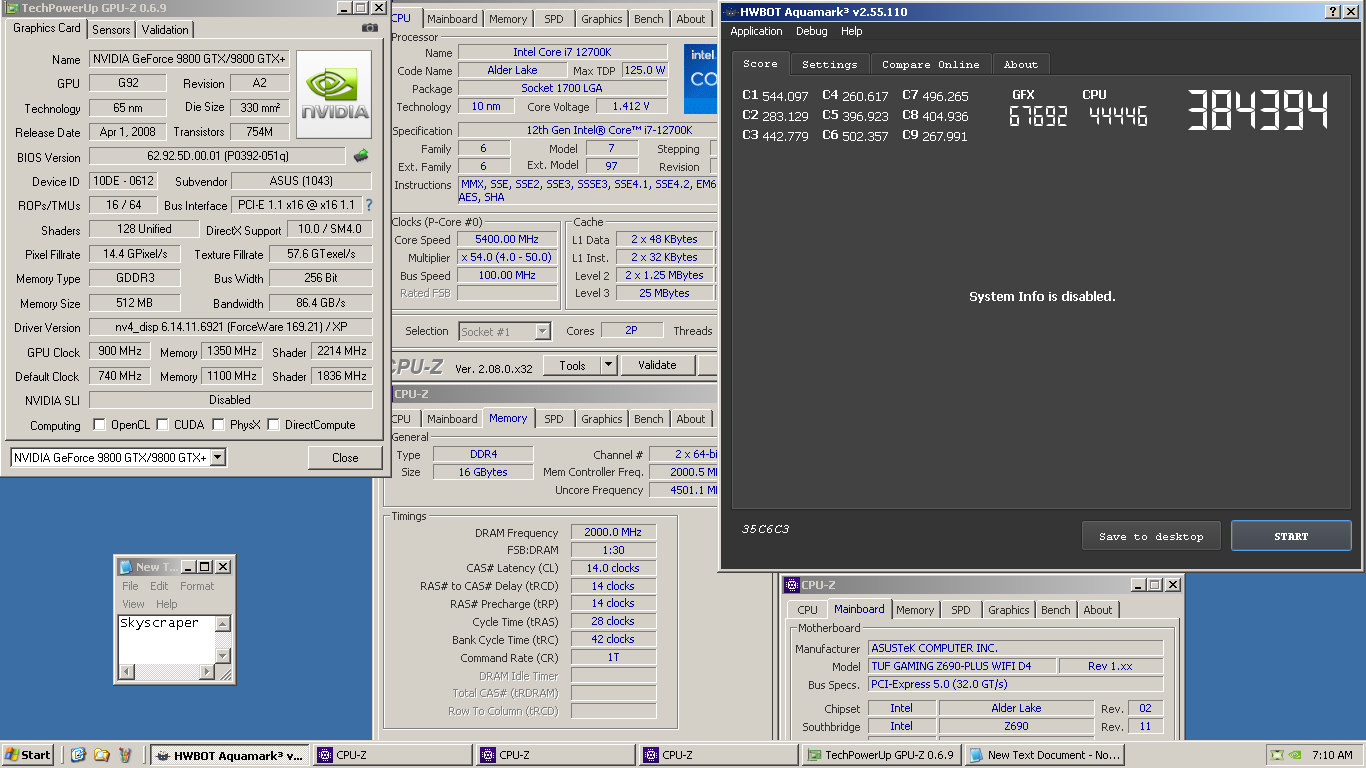Click the third quick launch icon next to folder
The image size is (1366, 768).
pos(125,755)
